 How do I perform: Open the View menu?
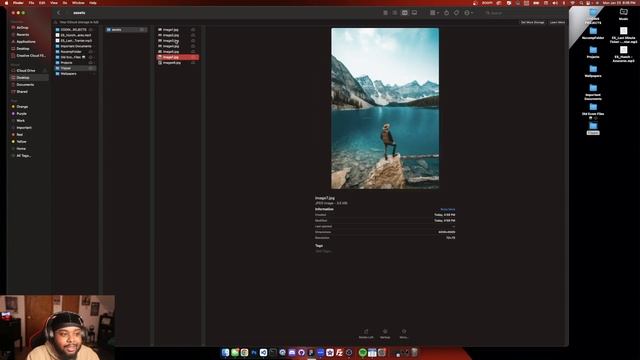(54, 3)
